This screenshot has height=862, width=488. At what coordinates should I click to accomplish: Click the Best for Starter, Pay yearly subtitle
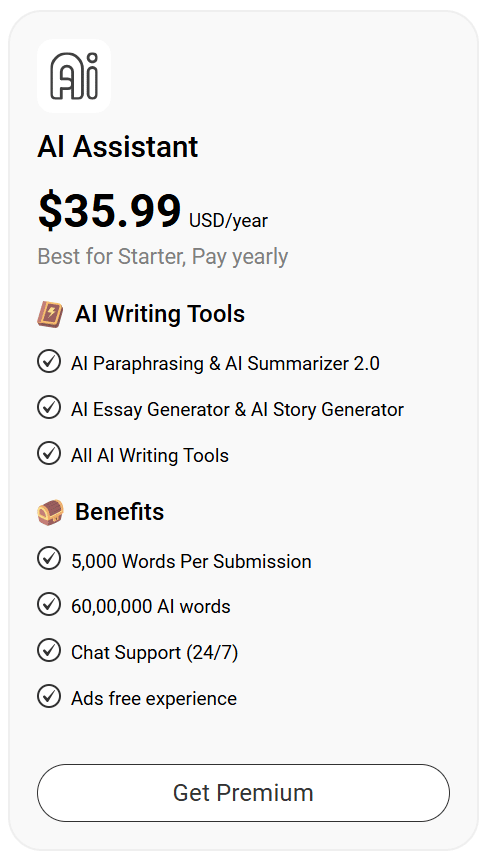click(x=163, y=257)
